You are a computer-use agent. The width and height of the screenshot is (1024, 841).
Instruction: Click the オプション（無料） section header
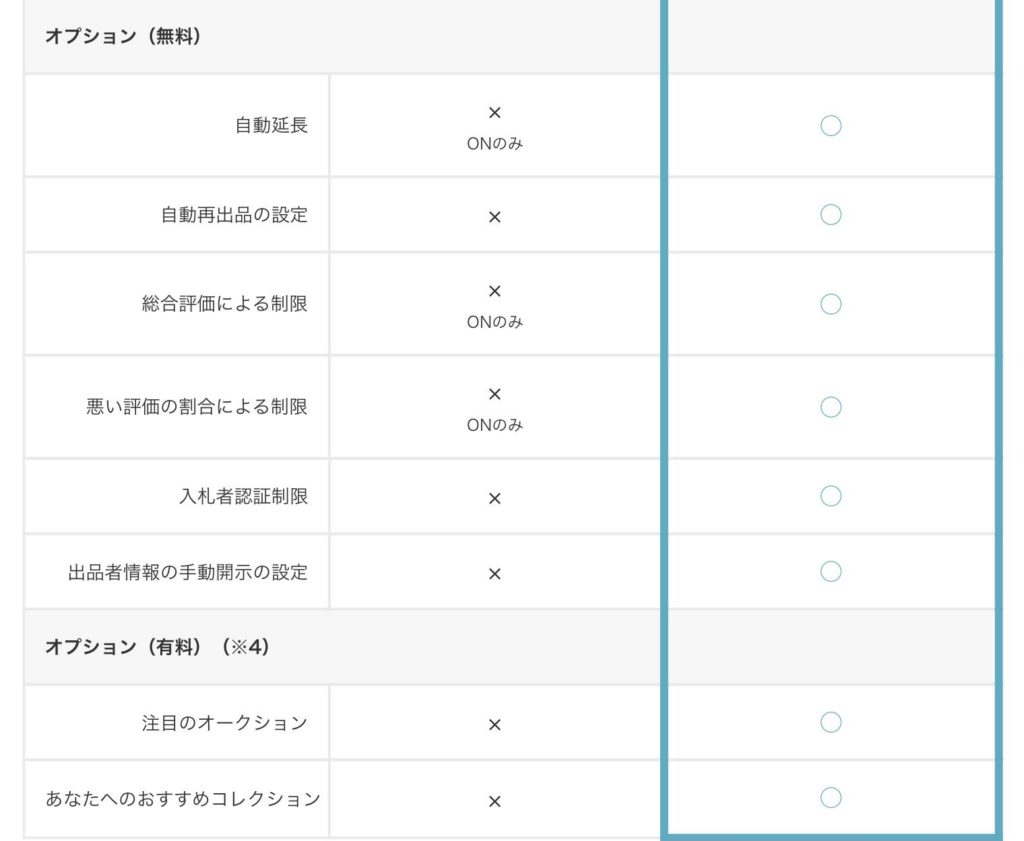tap(123, 36)
